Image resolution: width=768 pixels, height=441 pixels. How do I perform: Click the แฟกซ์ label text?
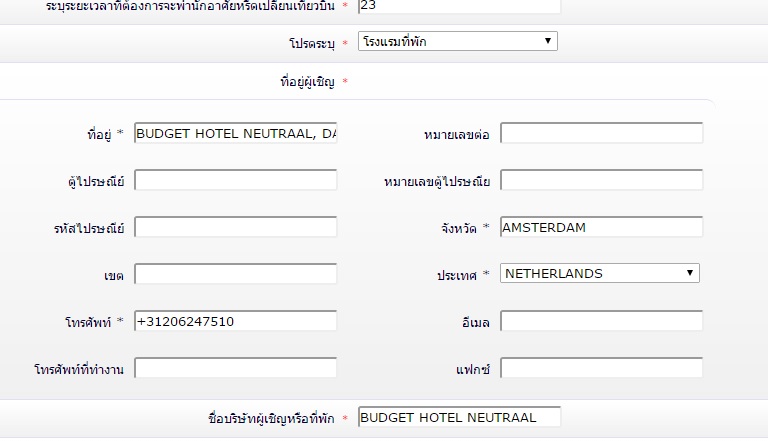(471, 369)
